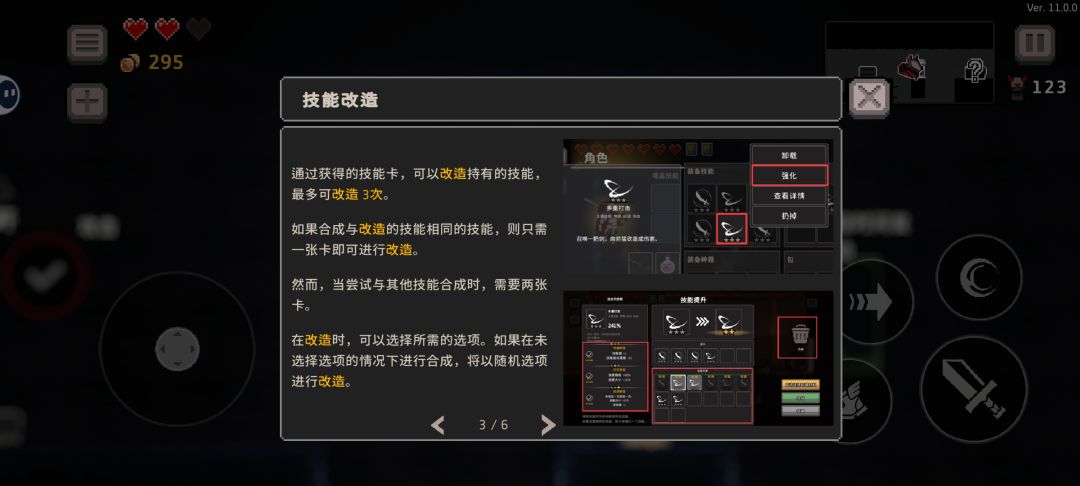Tap the dash arrows button
The image size is (1080, 486).
(x=875, y=302)
